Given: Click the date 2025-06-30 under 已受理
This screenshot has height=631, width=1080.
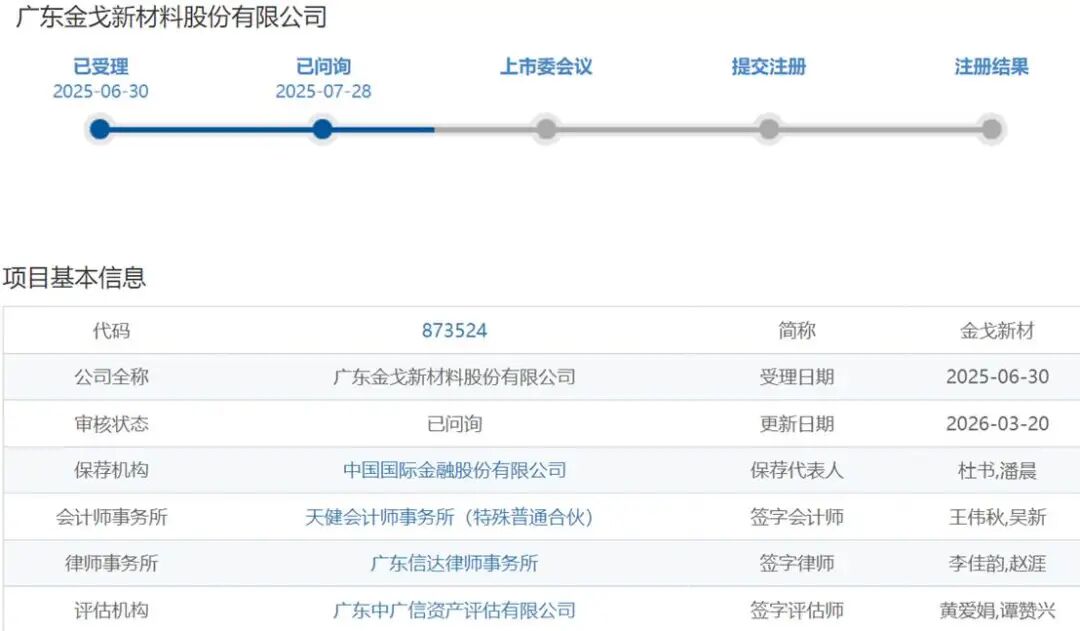Looking at the screenshot, I should point(101,92).
